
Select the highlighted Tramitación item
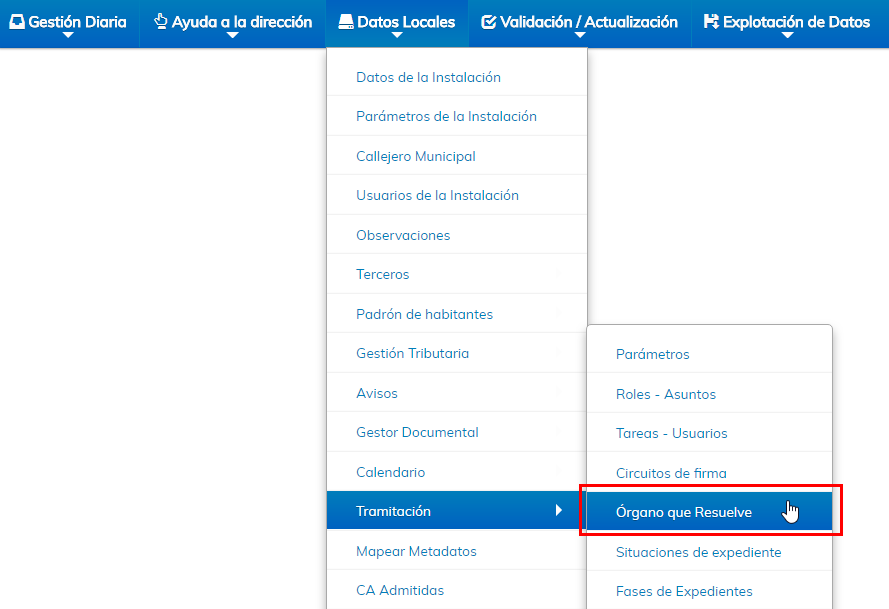click(x=457, y=510)
